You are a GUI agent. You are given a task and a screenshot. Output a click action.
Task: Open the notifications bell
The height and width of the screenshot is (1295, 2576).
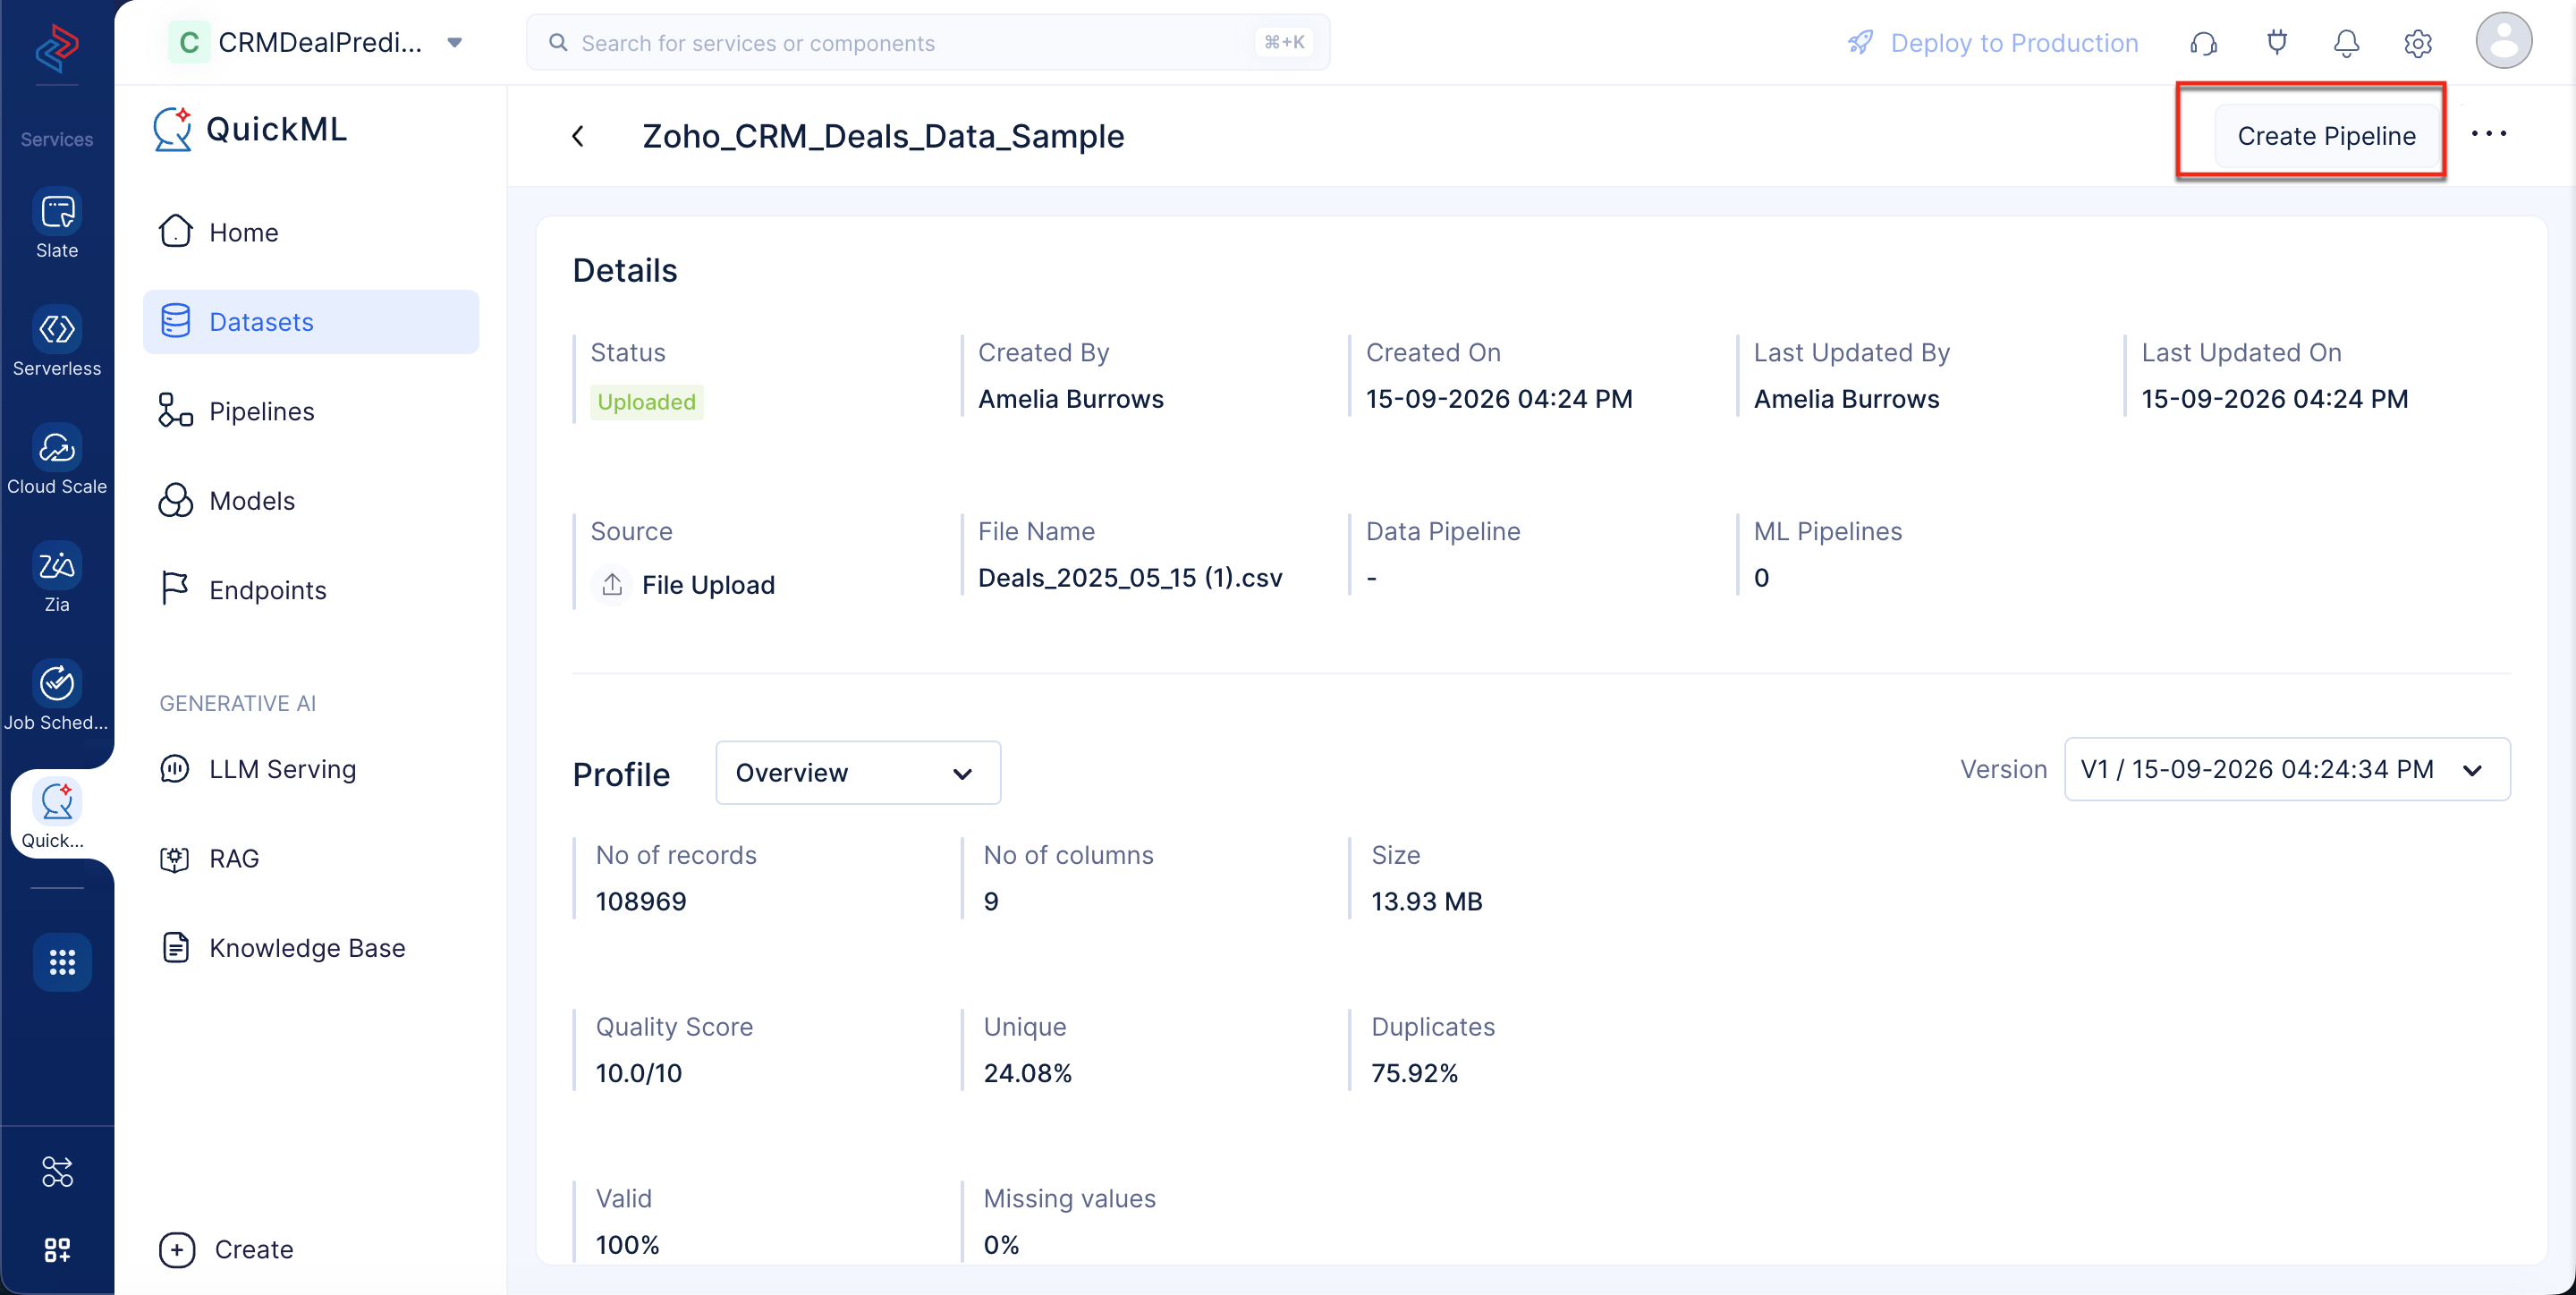click(2346, 43)
